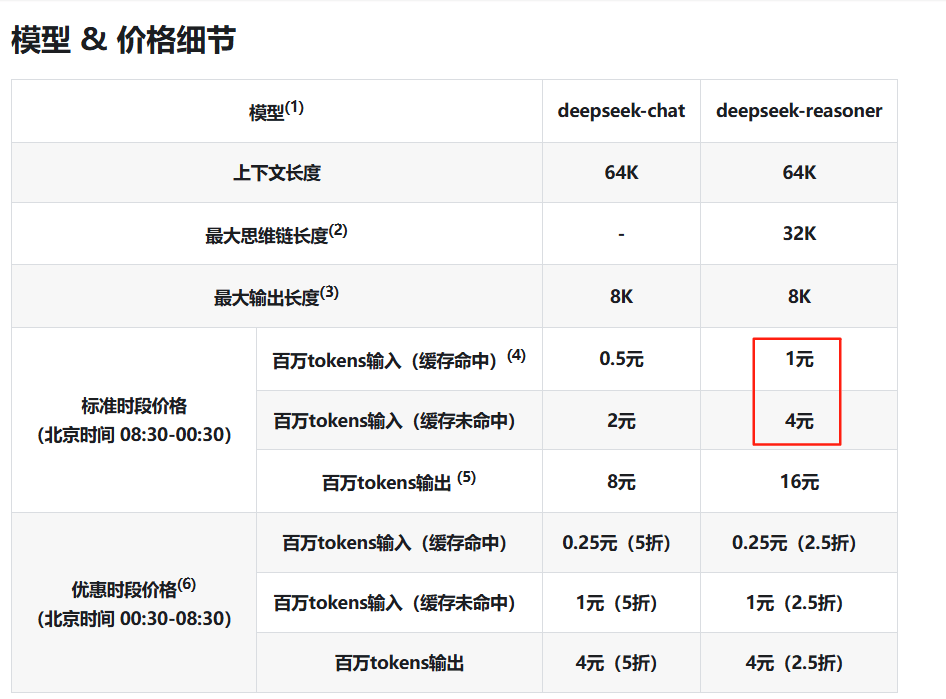Select 标准时段 百万tokens输入(缓存命中)(4) label

pyautogui.click(x=399, y=359)
